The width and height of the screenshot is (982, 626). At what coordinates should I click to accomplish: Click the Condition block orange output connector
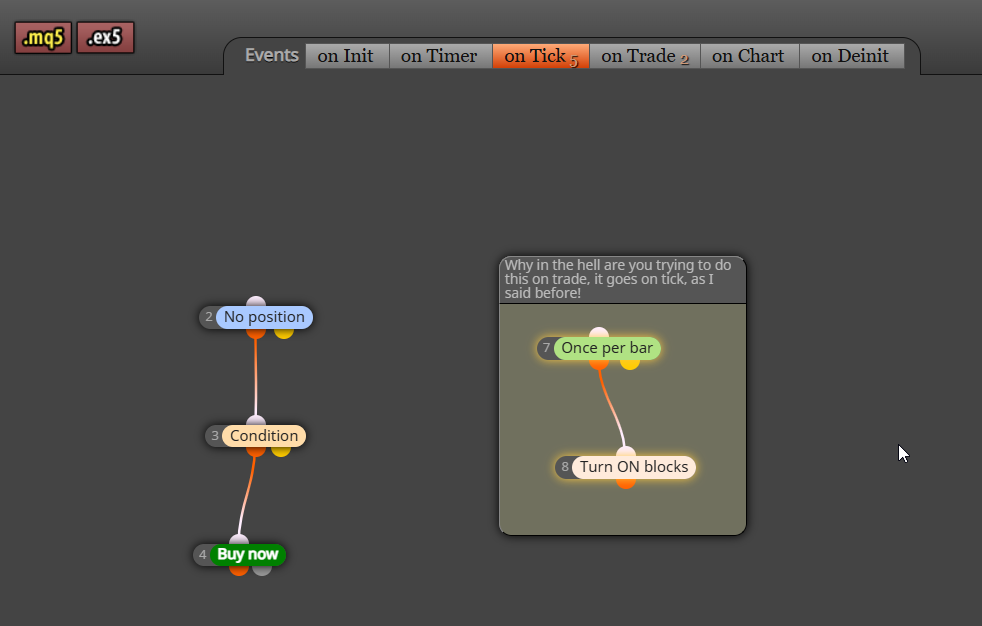256,451
